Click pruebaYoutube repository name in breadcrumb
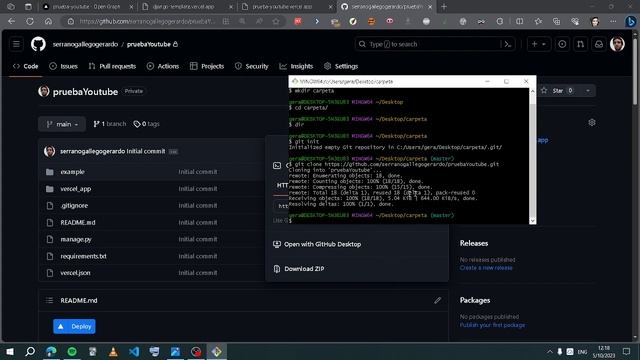This screenshot has width=640, height=360. coord(149,44)
